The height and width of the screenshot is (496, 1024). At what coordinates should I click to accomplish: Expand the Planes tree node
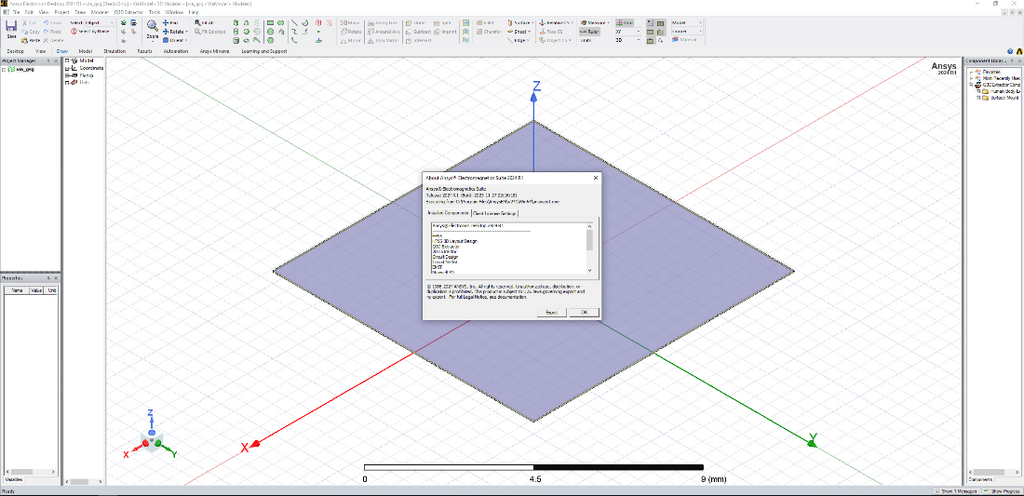67,76
